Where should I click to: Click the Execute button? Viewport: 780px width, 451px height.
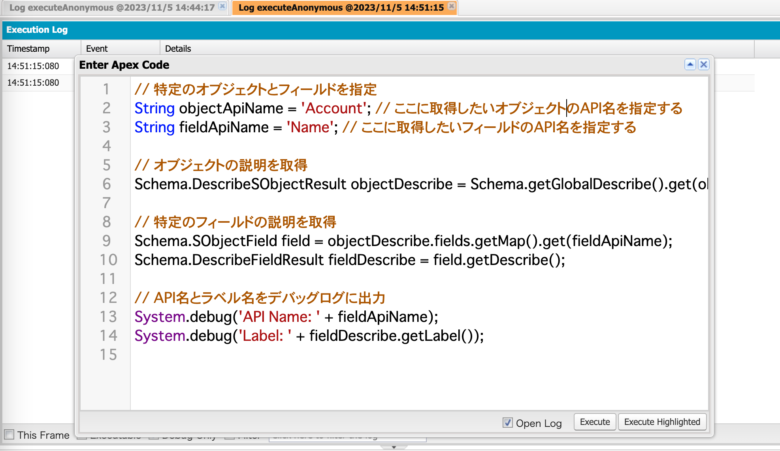click(x=594, y=422)
